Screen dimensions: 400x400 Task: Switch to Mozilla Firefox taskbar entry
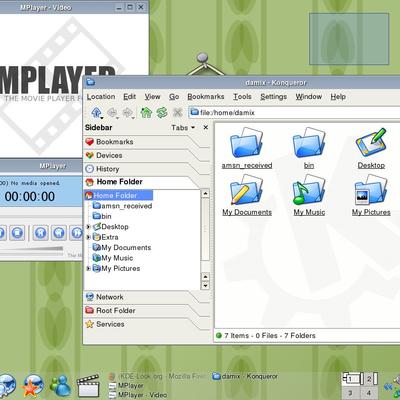click(x=157, y=376)
